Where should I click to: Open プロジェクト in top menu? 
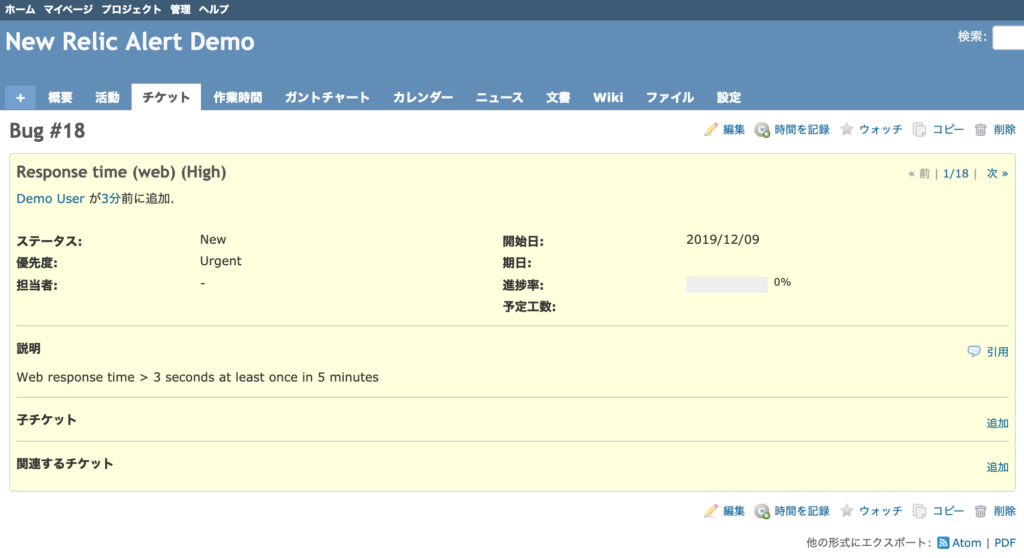click(131, 9)
